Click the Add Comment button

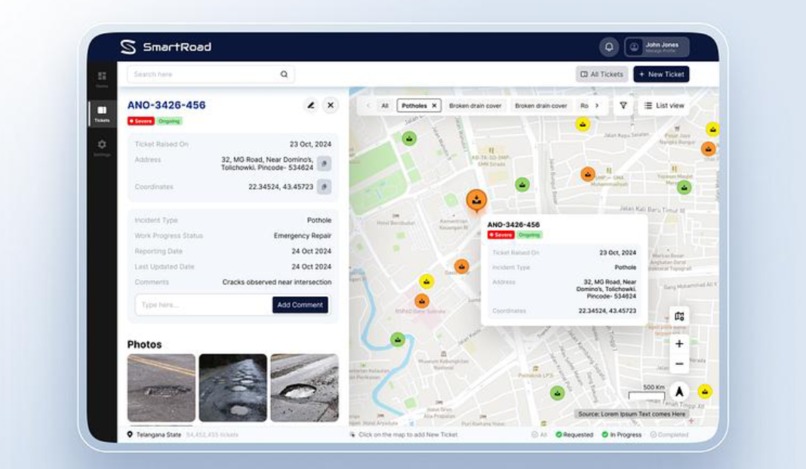tap(300, 304)
